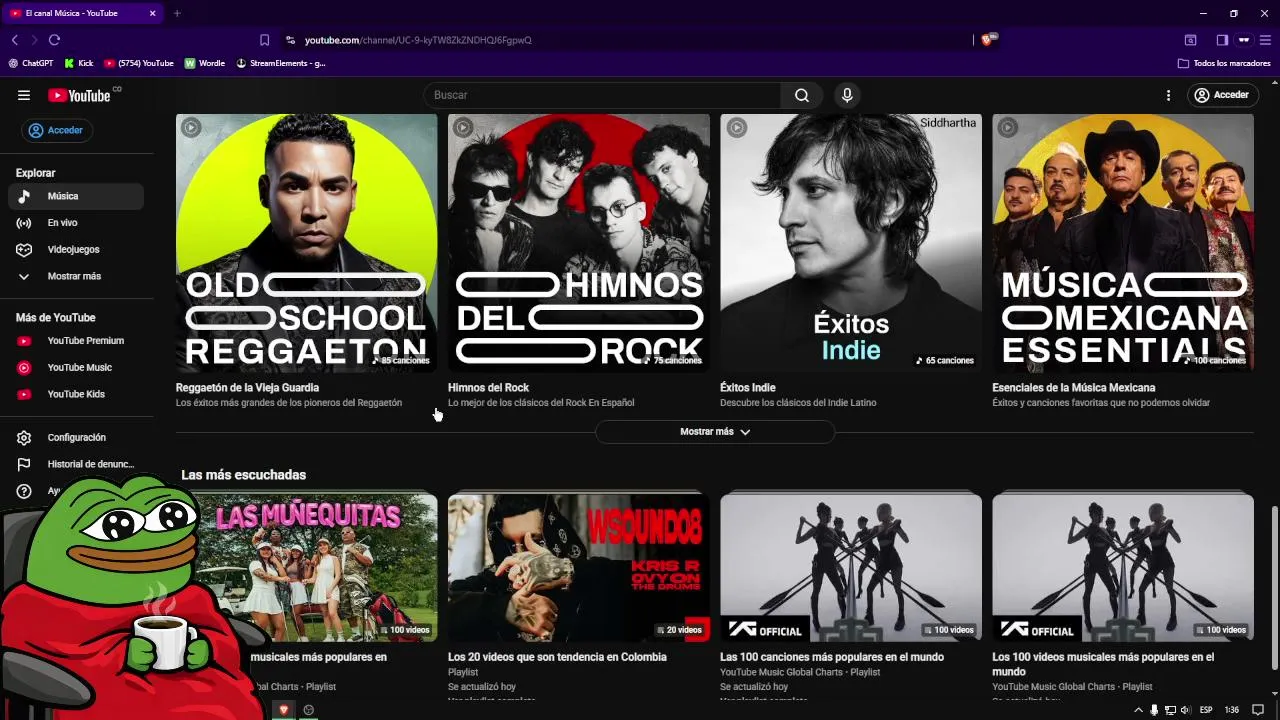Select Videojuegos in the sidebar
Viewport: 1280px width, 720px height.
click(x=73, y=249)
